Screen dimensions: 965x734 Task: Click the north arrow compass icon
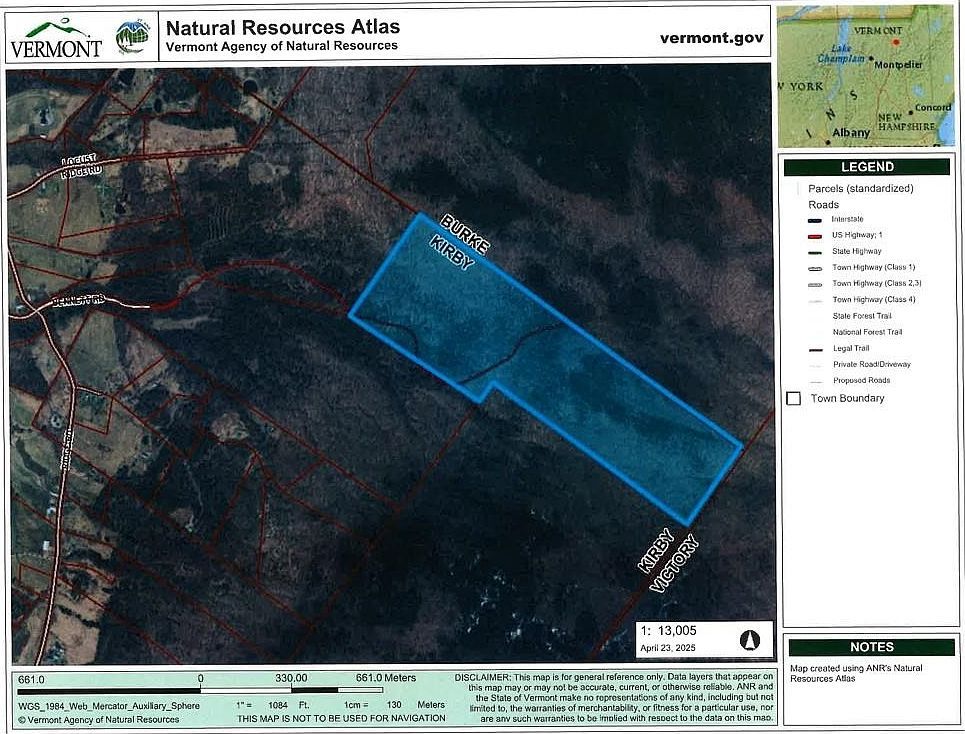click(752, 642)
